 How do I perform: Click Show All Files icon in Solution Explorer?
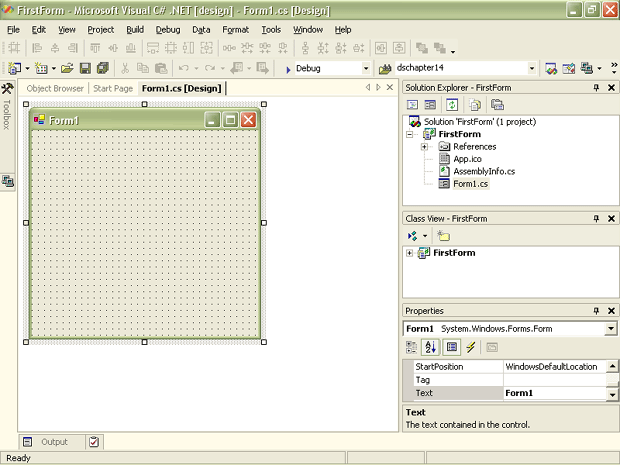click(x=475, y=105)
